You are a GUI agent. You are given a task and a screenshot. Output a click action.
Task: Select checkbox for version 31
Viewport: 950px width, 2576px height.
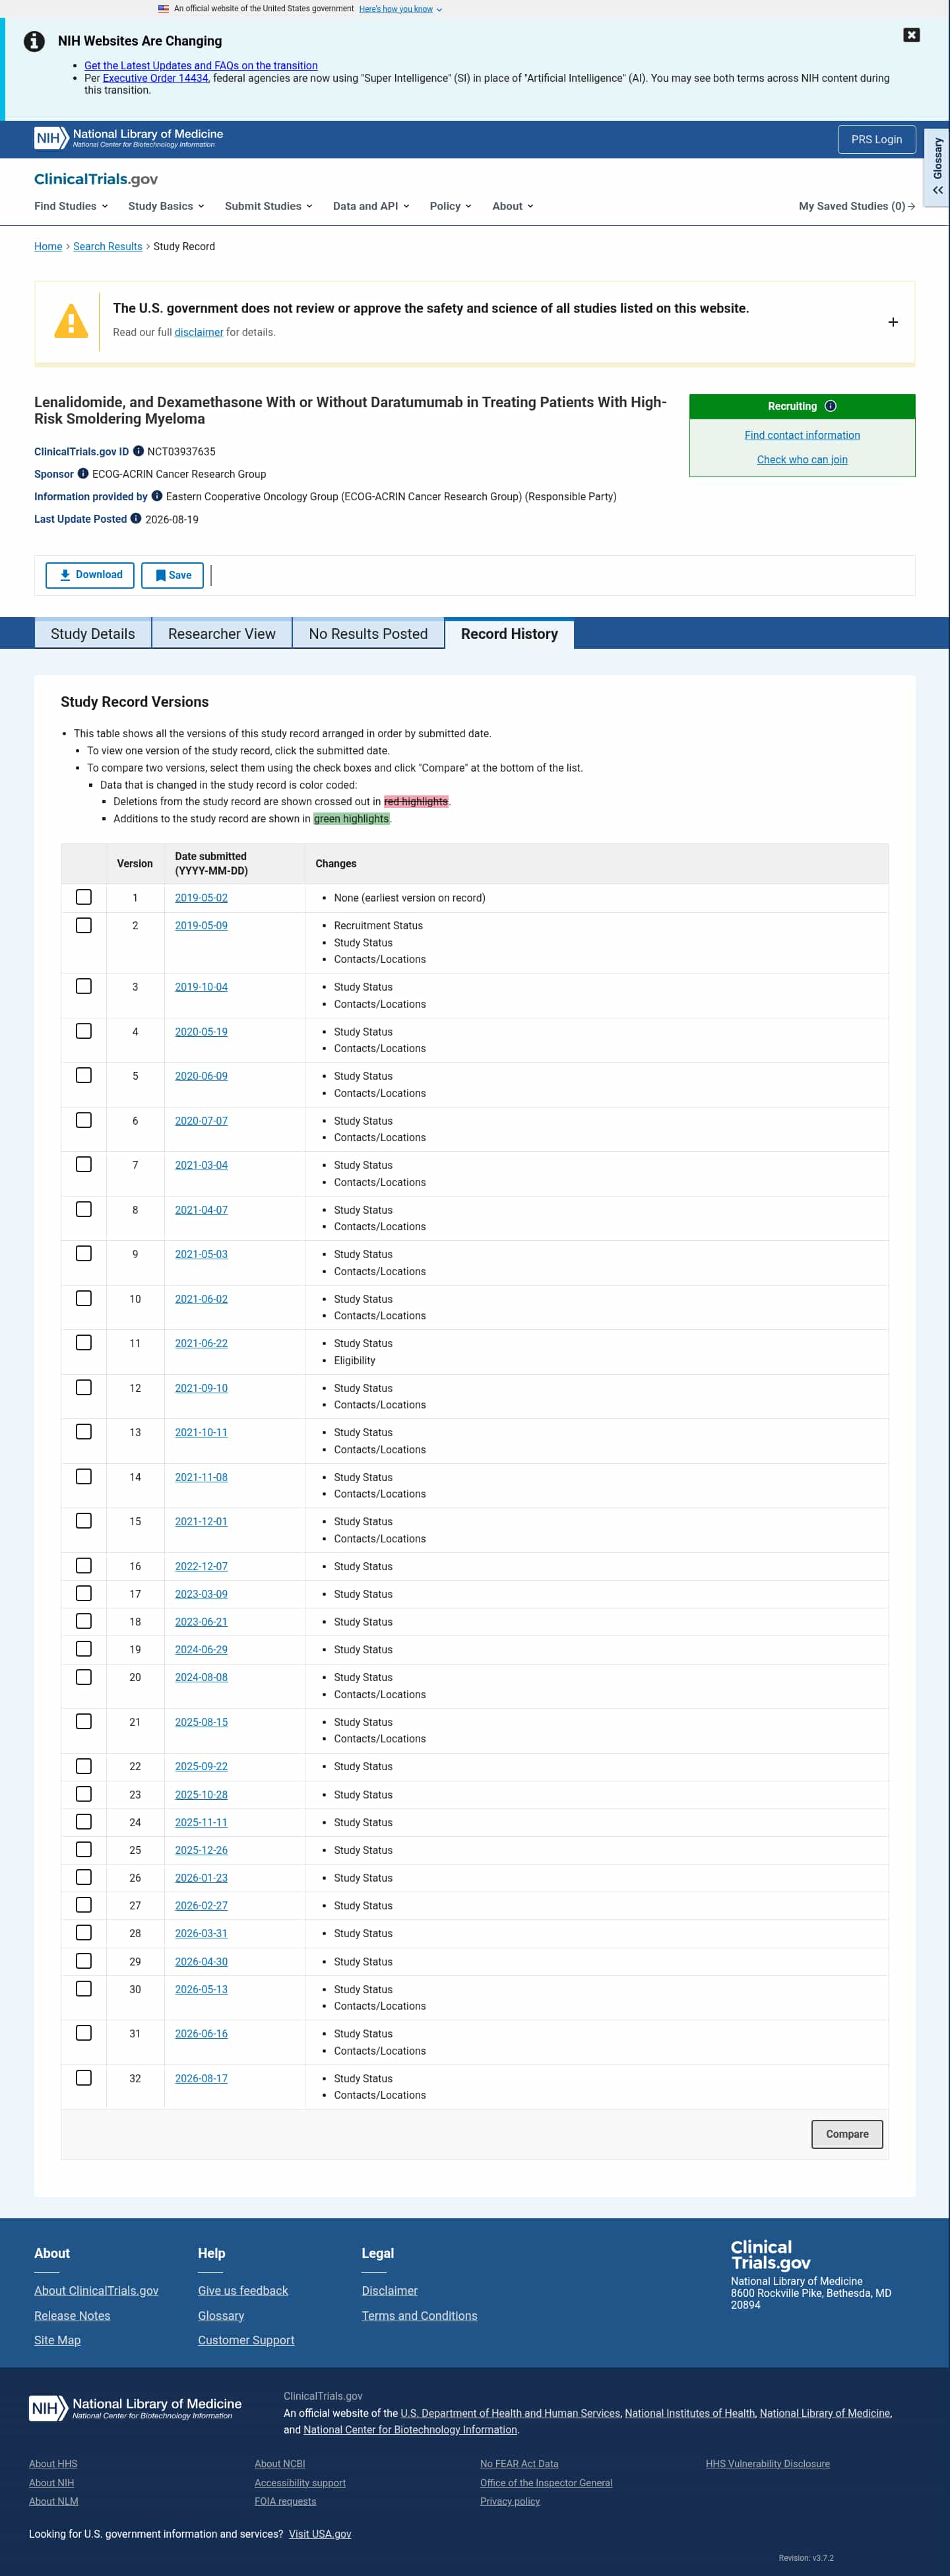point(84,2033)
